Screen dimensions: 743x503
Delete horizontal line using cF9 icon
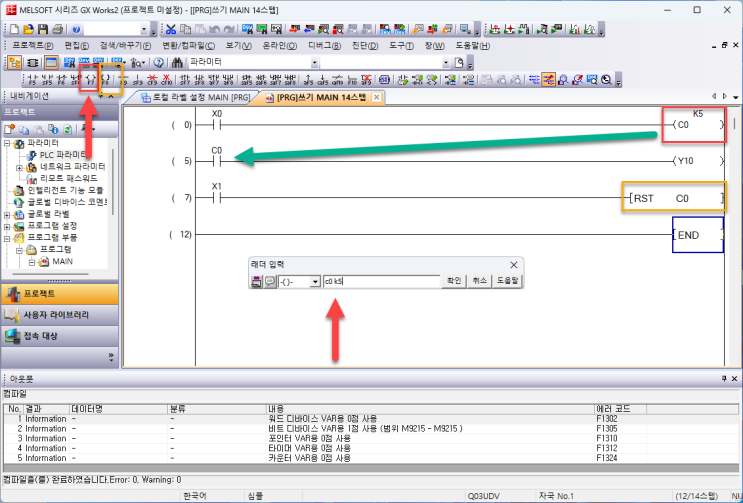[152, 80]
